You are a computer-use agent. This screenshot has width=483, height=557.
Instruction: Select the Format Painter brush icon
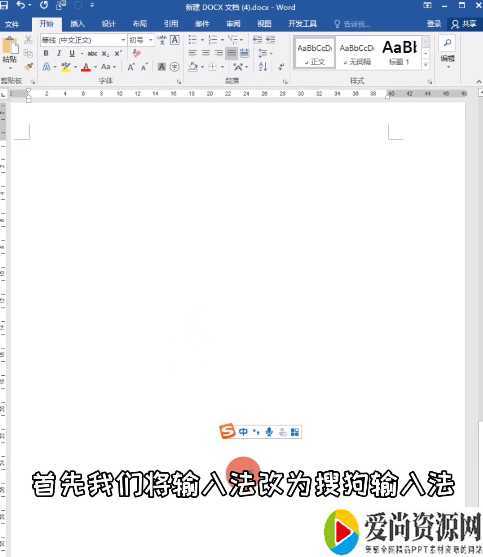tap(28, 66)
